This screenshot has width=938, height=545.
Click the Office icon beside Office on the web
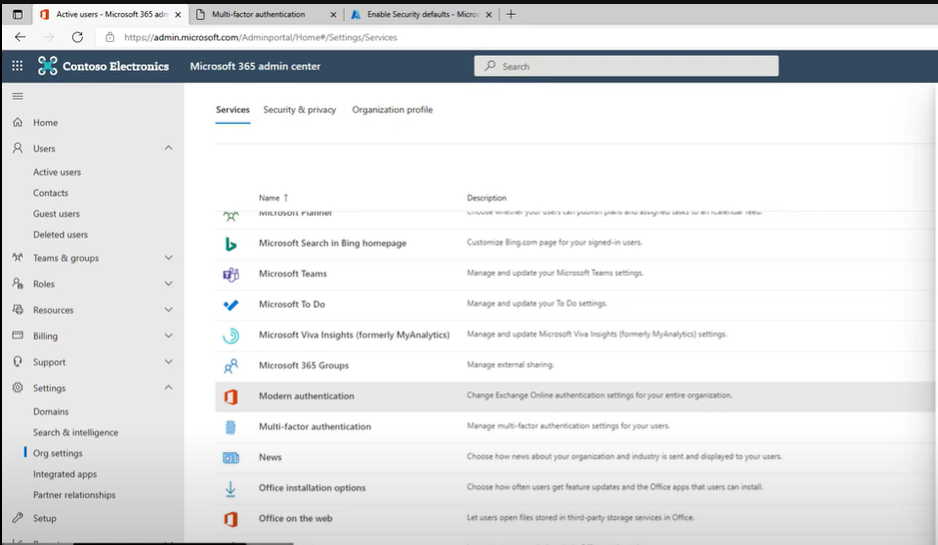click(230, 519)
